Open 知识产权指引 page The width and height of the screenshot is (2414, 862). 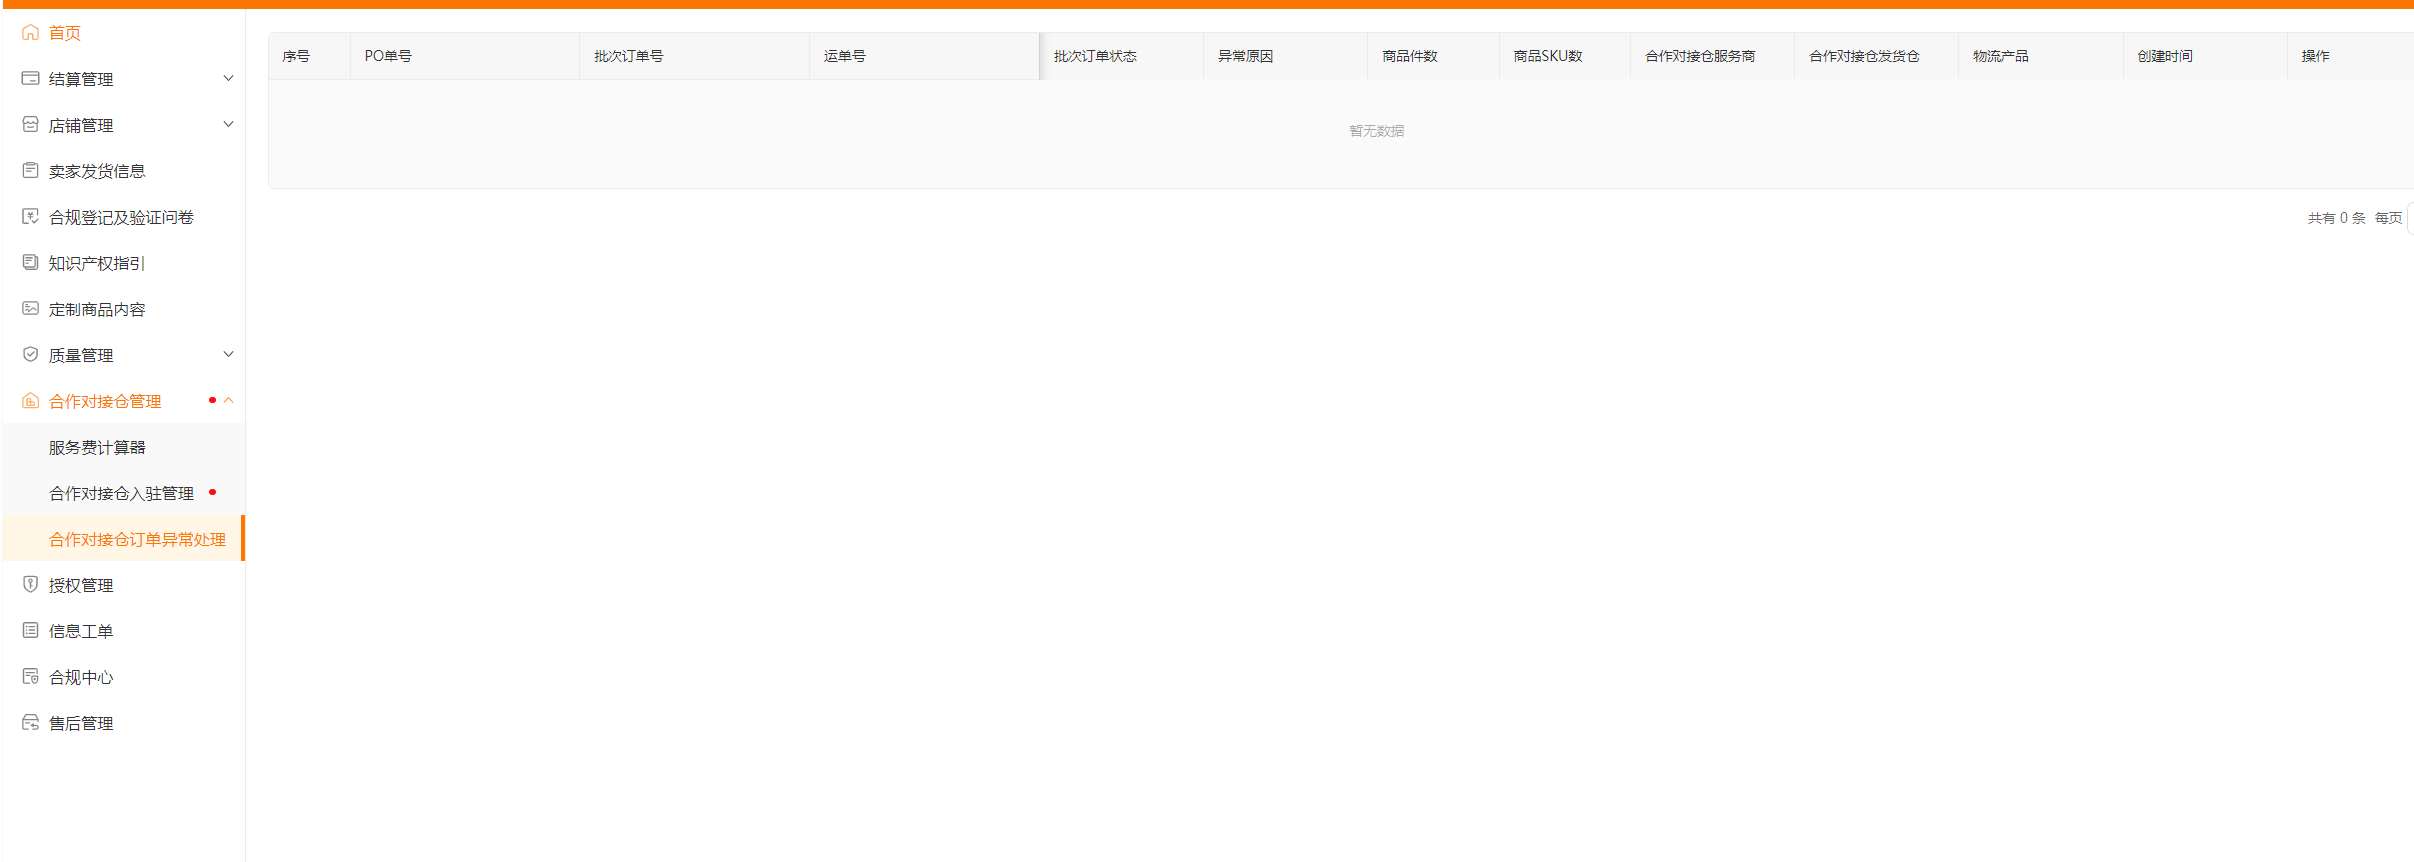[x=97, y=263]
